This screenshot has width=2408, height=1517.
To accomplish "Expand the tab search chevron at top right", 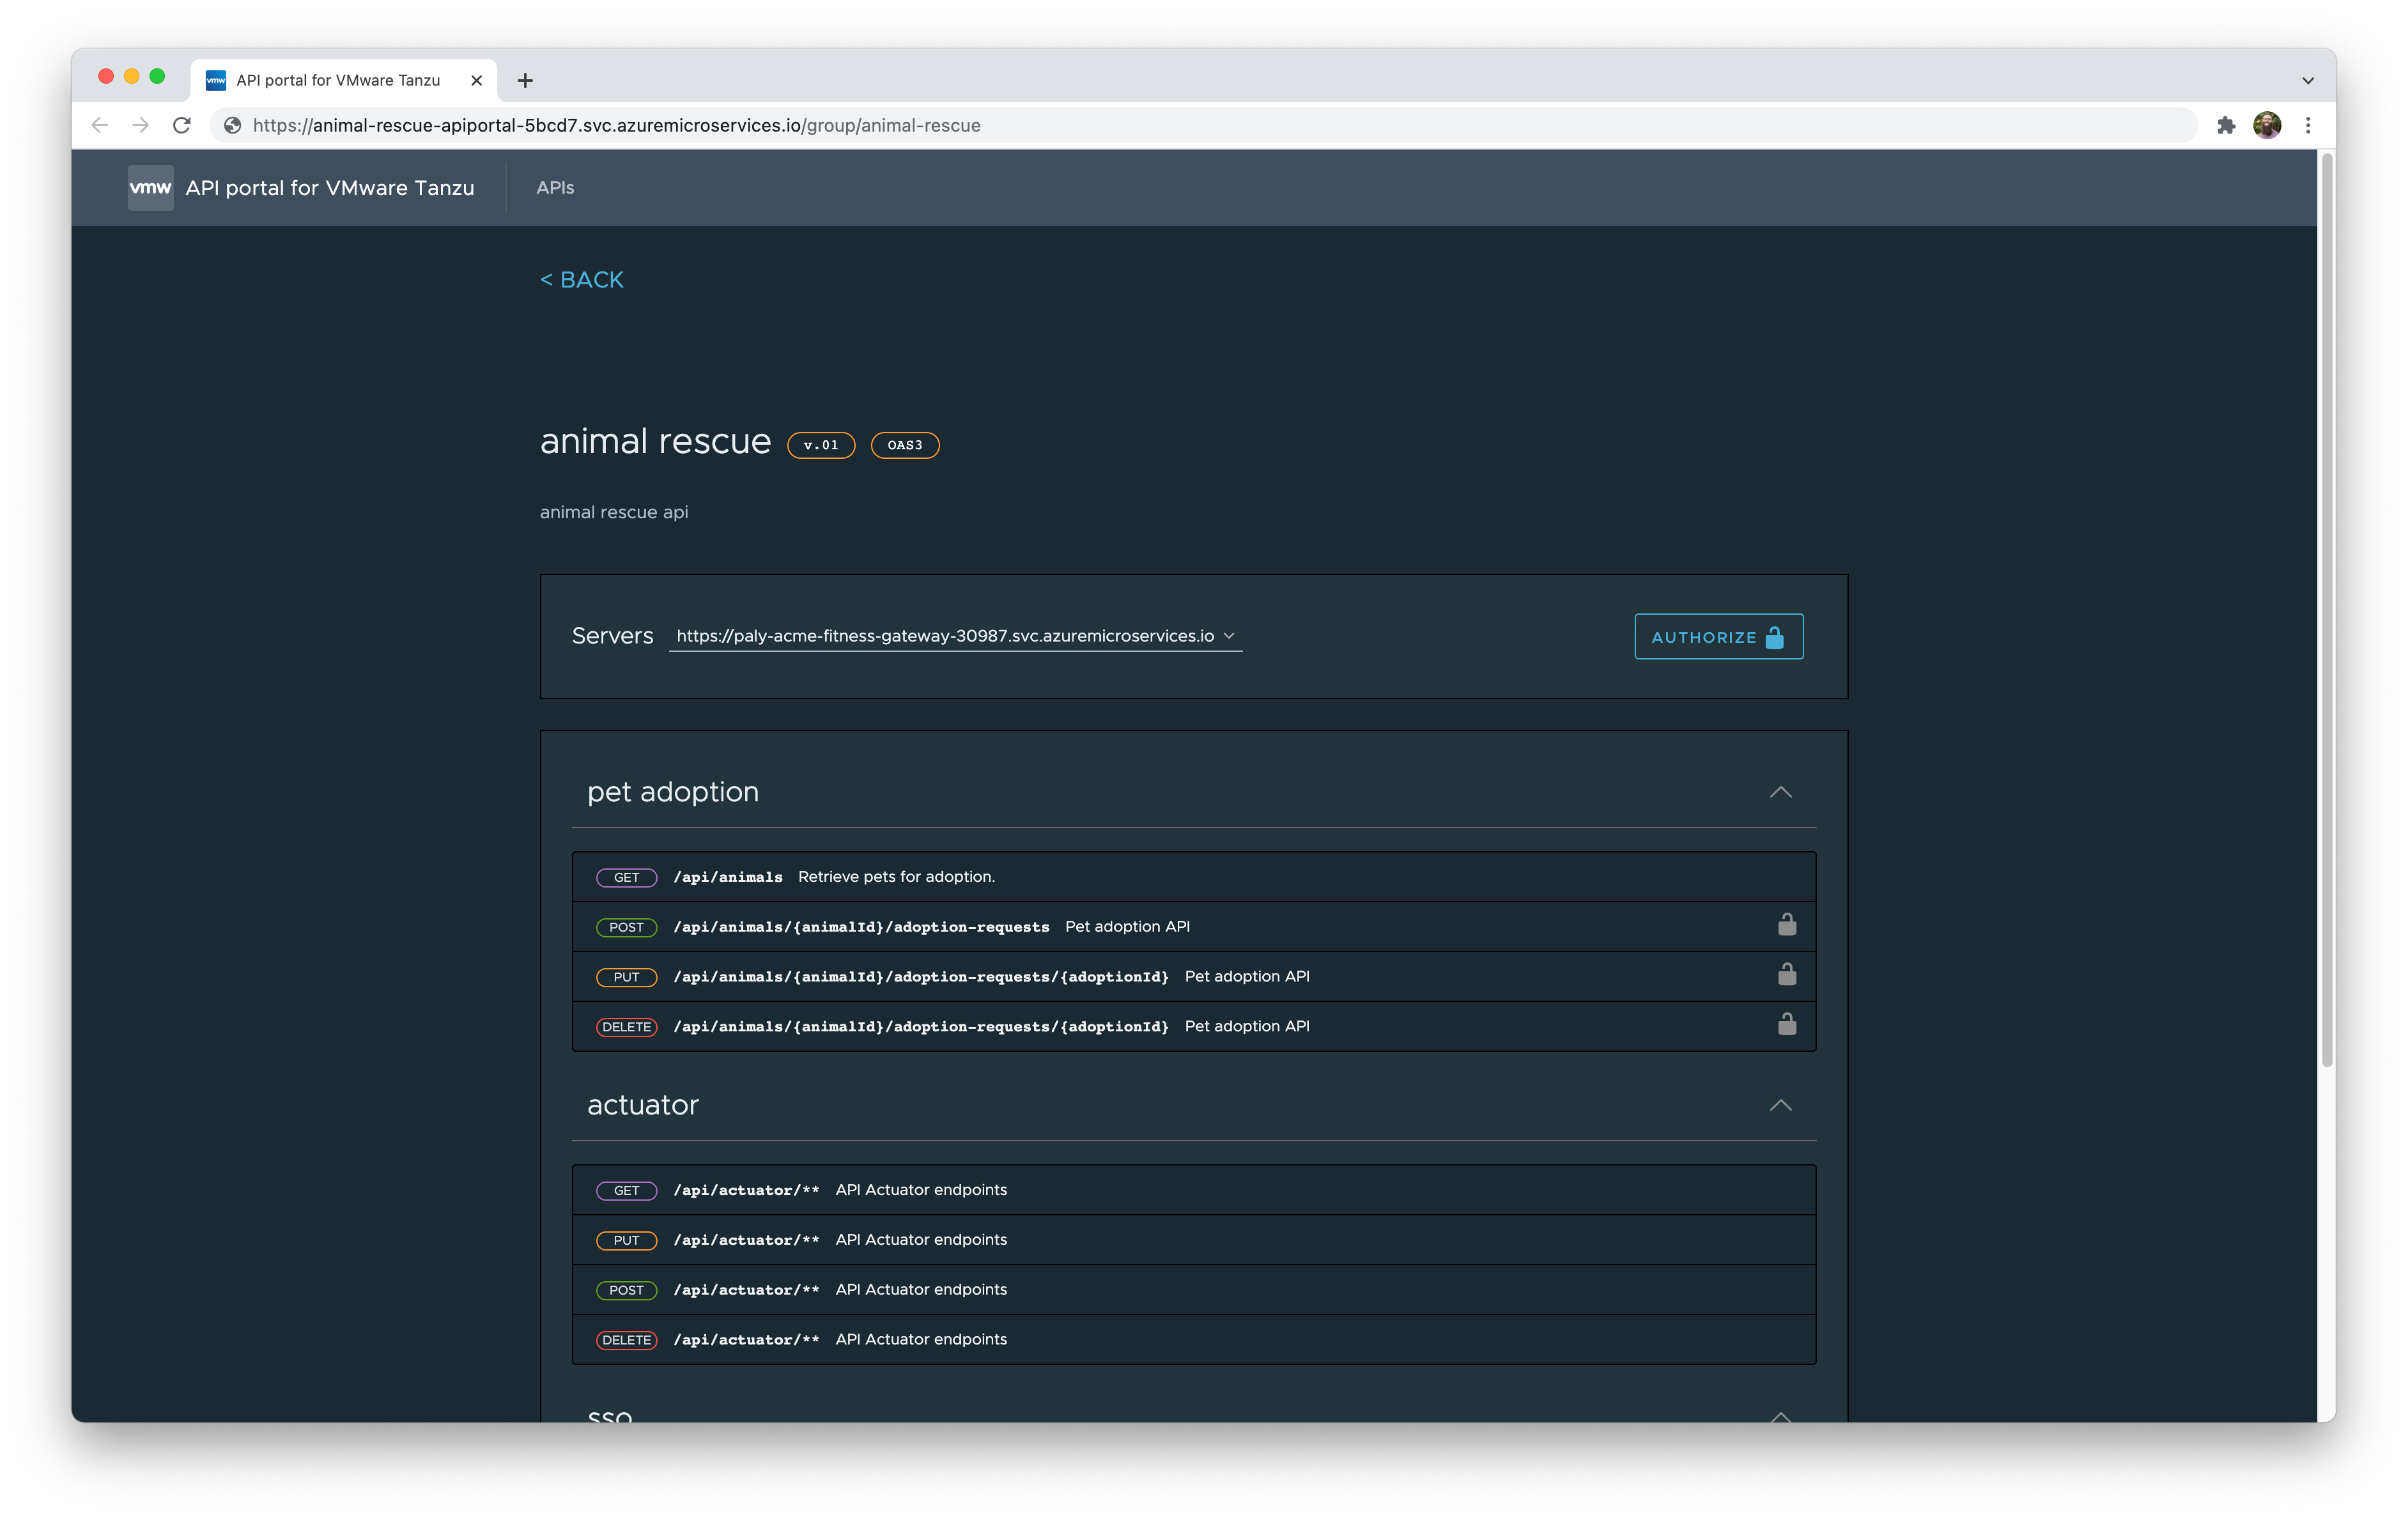I will pyautogui.click(x=2308, y=80).
